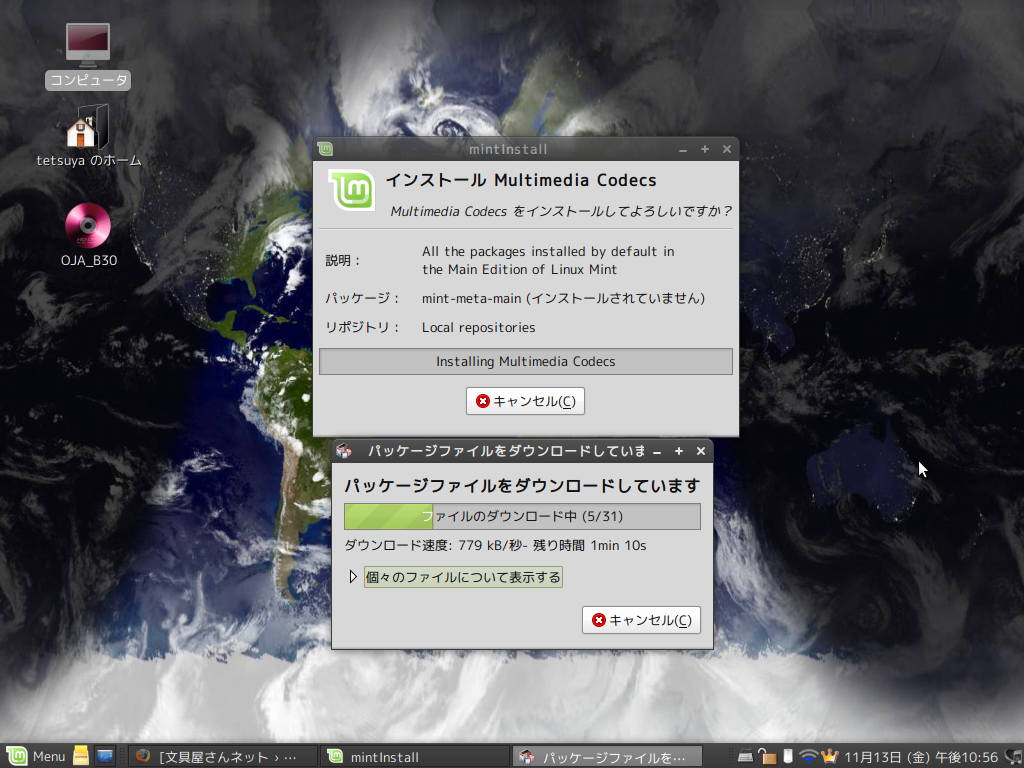This screenshot has height=768, width=1024.
Task: Close the package download dialog
Action: coord(701,451)
